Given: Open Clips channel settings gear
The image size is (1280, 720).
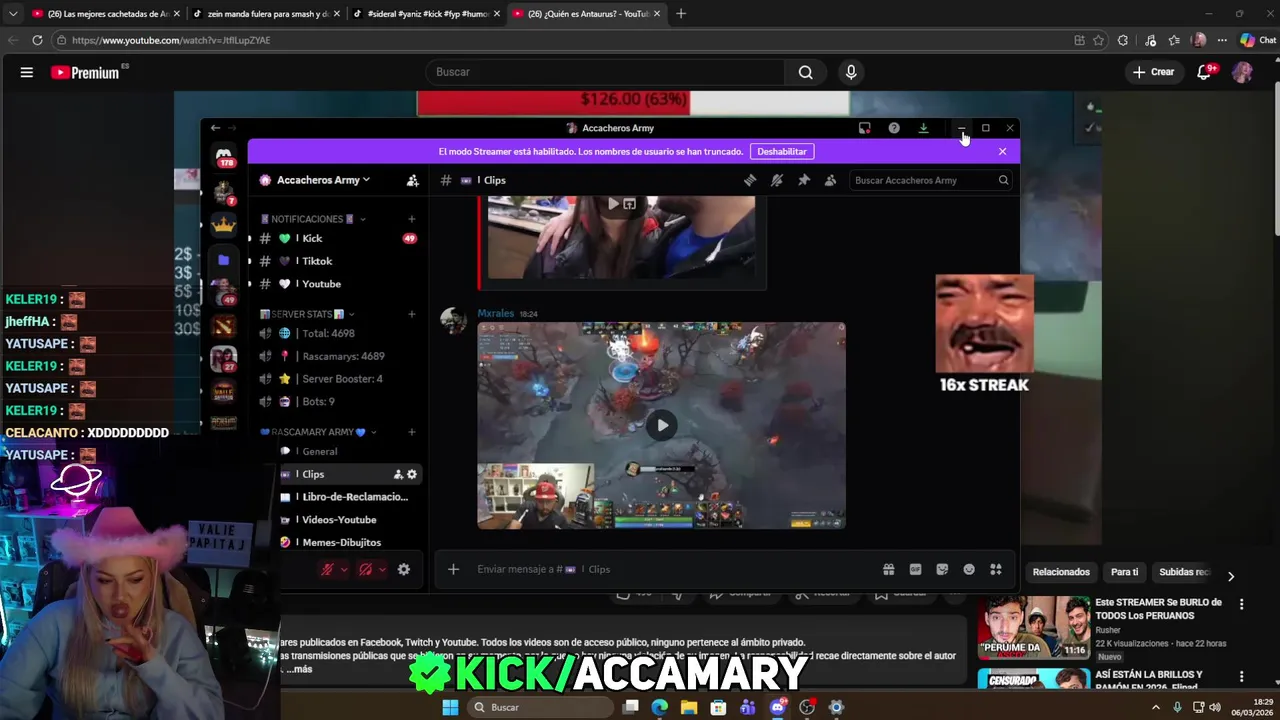Looking at the screenshot, I should [412, 474].
